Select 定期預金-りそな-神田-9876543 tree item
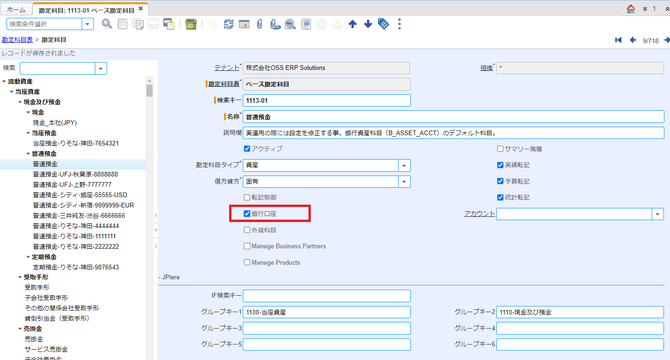This screenshot has width=670, height=360. pyautogui.click(x=76, y=267)
